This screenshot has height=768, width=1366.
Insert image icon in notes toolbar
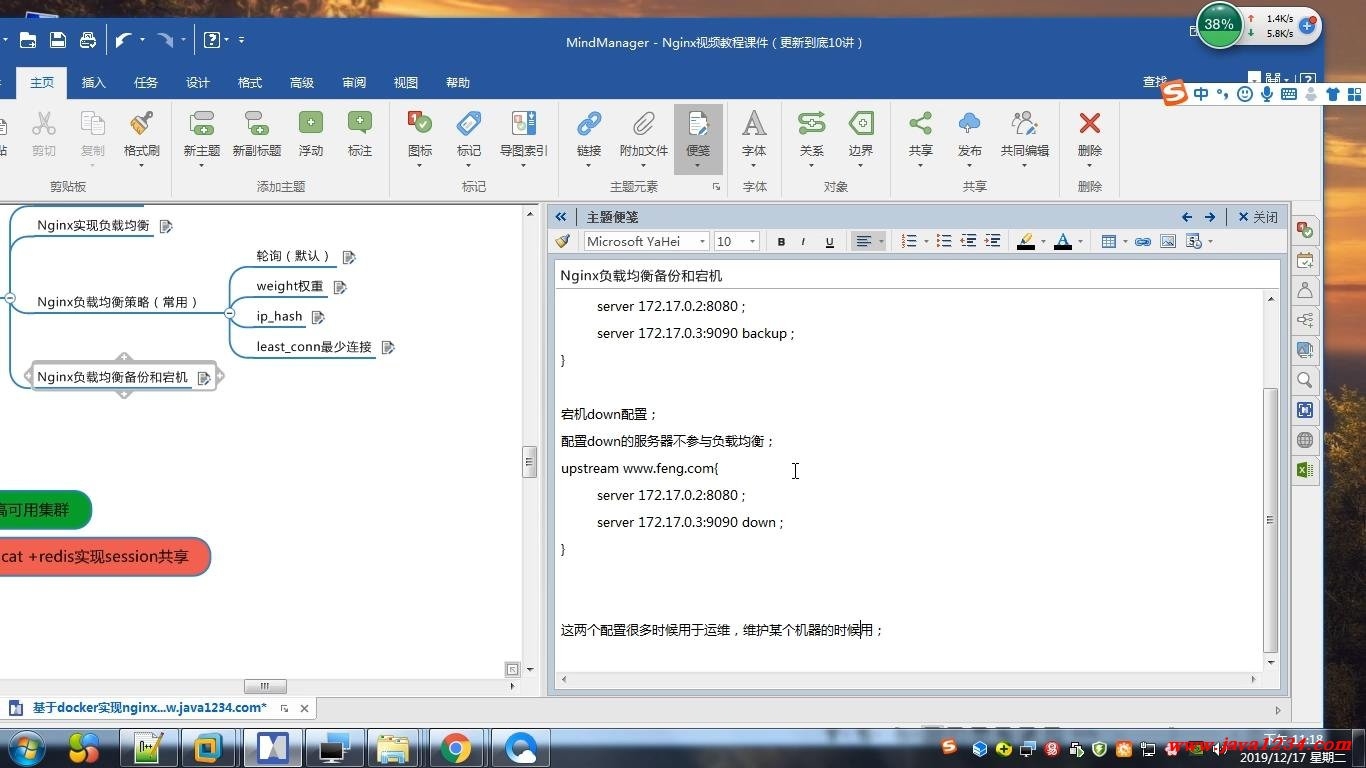pyautogui.click(x=1167, y=241)
